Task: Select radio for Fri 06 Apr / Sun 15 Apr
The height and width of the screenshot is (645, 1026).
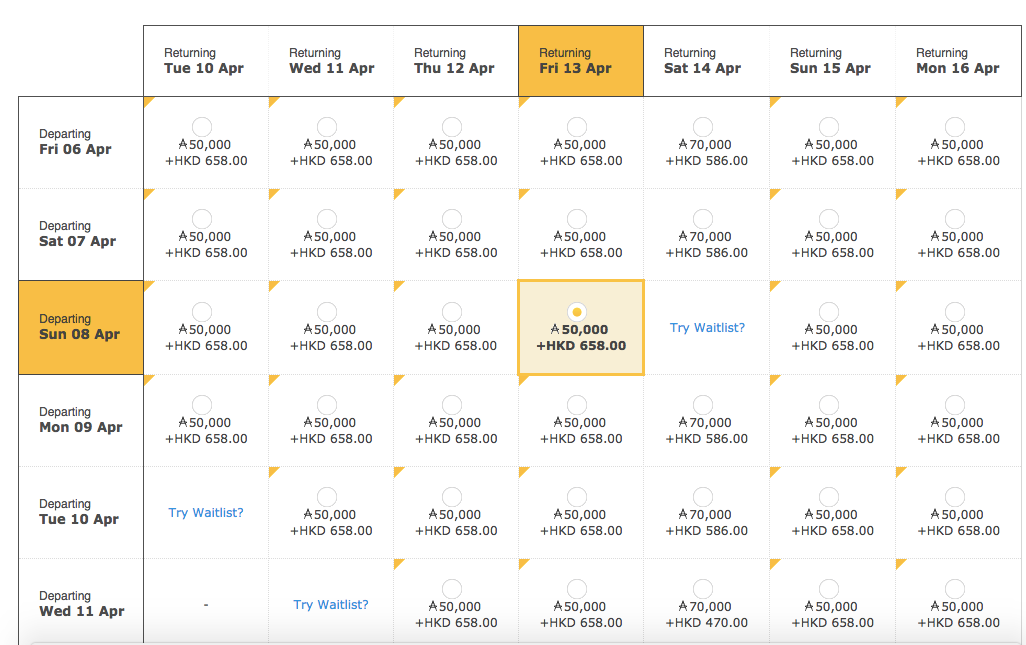Action: click(829, 127)
